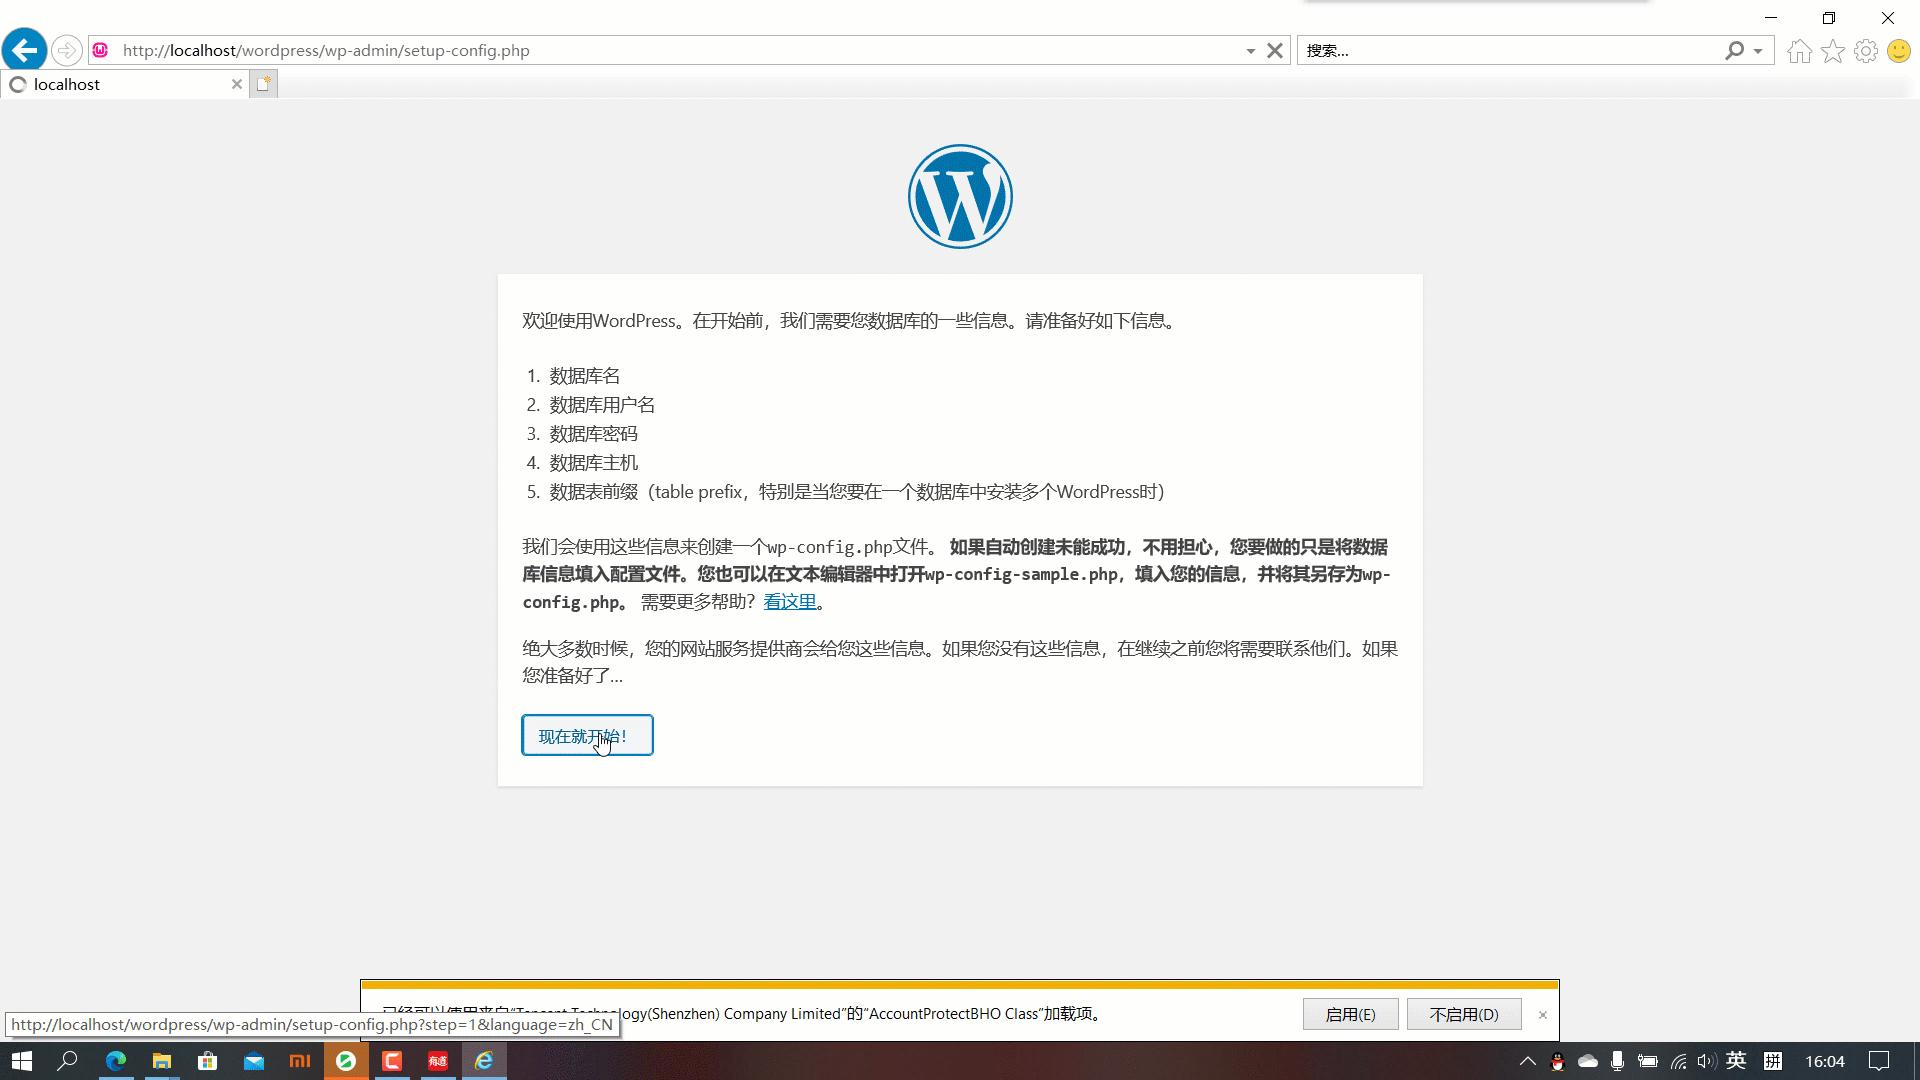
Task: Click the smiley feedback icon
Action: pyautogui.click(x=1899, y=51)
